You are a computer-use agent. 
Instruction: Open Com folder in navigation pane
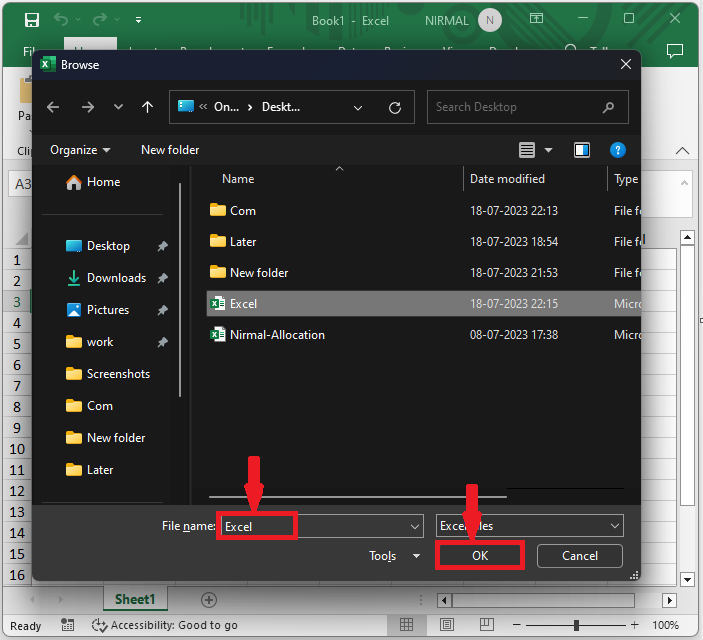coord(89,406)
